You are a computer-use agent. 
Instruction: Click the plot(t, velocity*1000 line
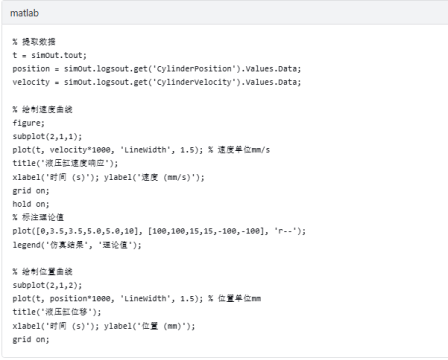[141, 150]
